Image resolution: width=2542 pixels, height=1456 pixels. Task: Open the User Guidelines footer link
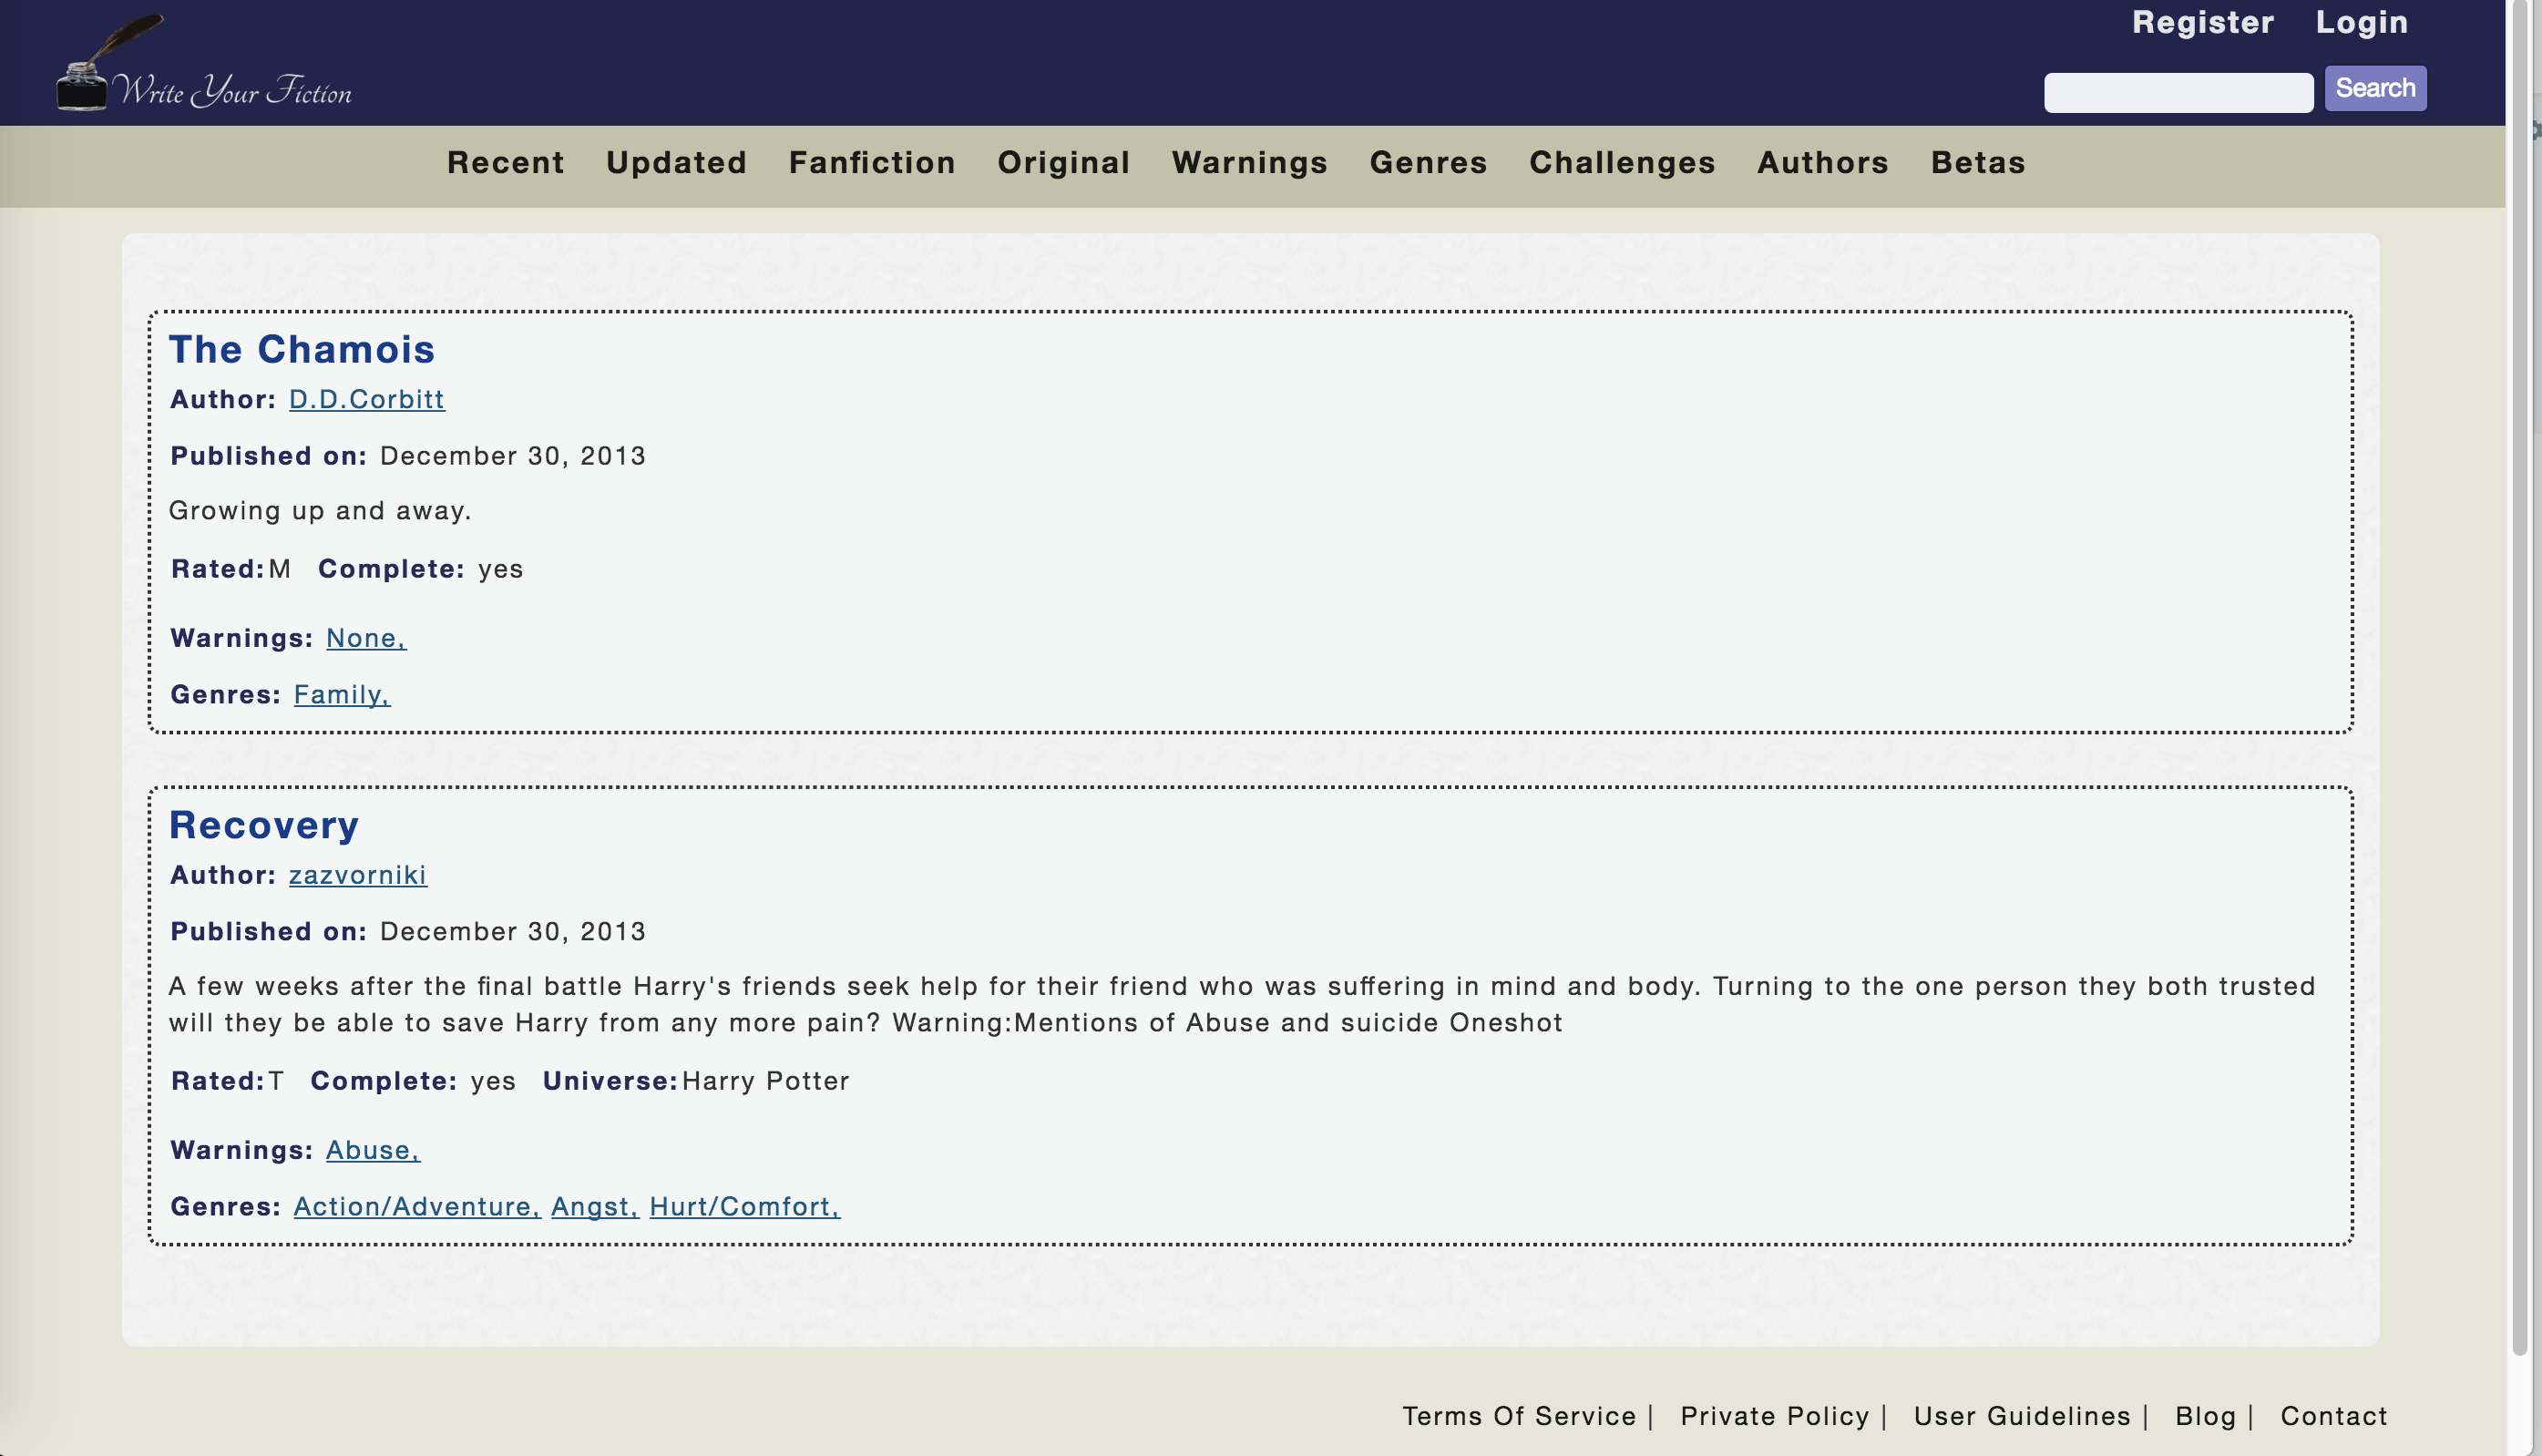(x=2021, y=1416)
